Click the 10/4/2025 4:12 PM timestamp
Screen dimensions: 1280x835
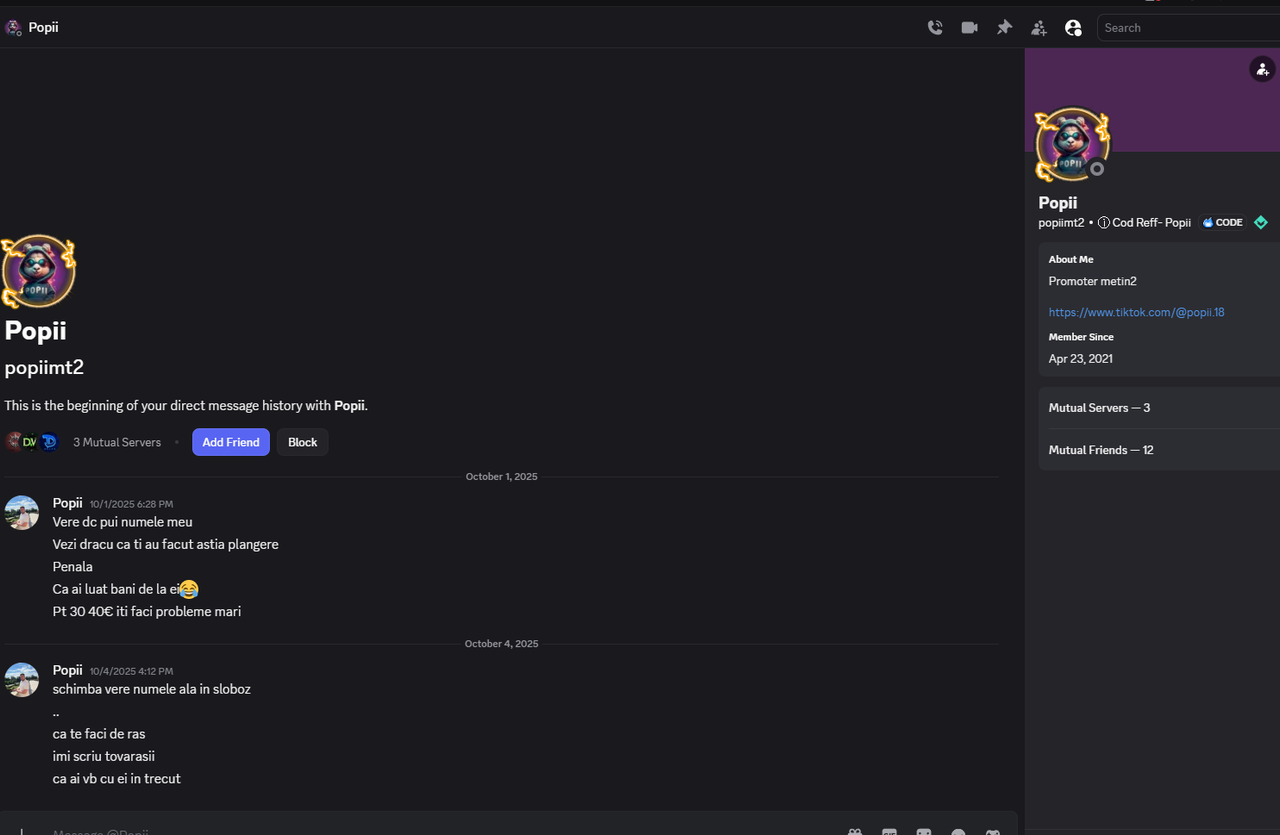click(x=131, y=671)
